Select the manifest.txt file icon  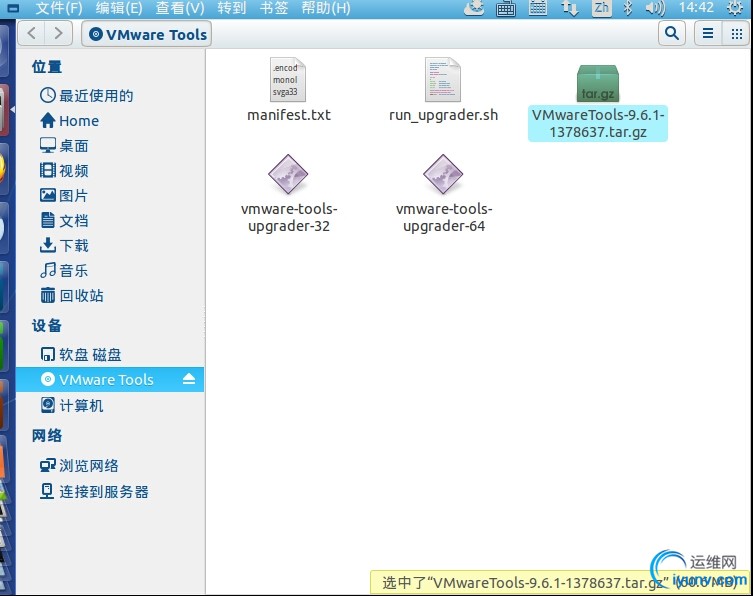coord(288,80)
